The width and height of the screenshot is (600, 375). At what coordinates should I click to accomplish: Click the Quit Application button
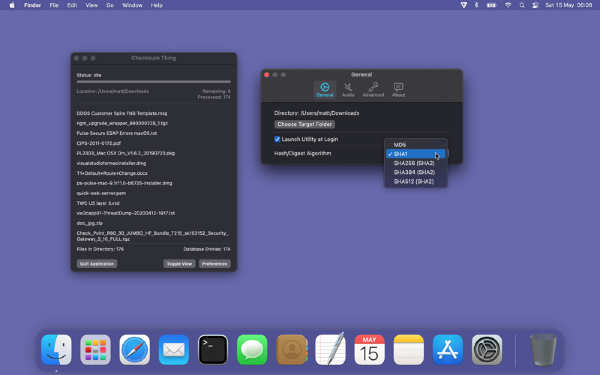point(97,264)
